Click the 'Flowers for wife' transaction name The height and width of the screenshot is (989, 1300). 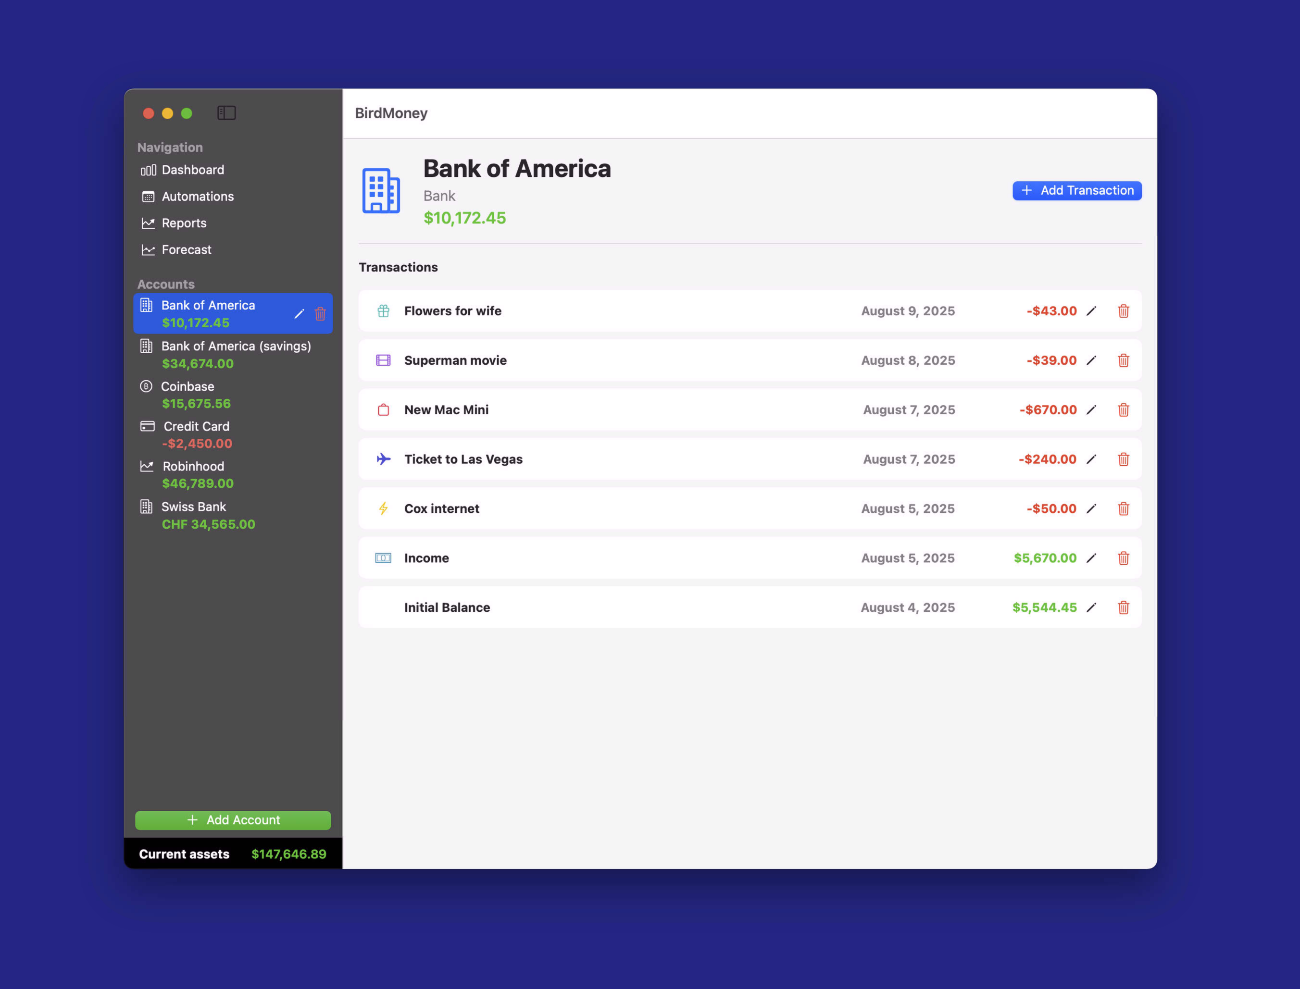coord(453,311)
